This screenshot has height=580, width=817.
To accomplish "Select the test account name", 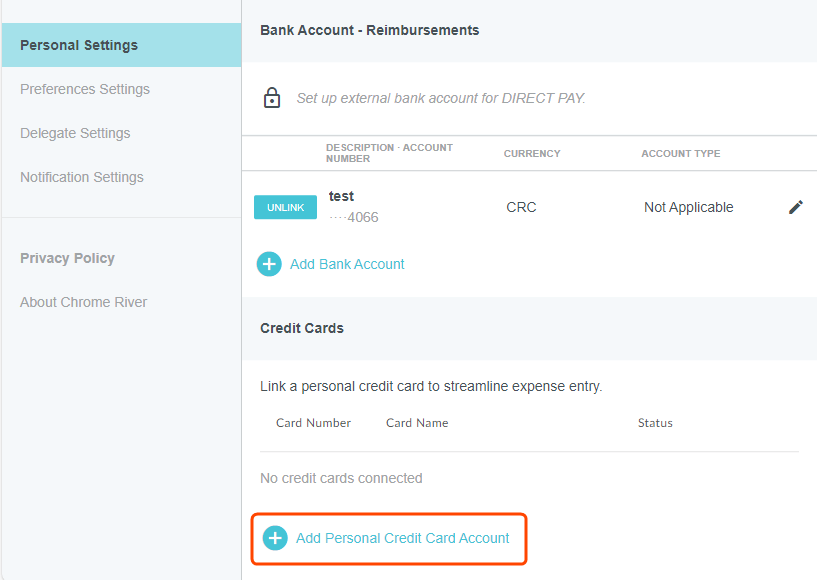I will pyautogui.click(x=341, y=196).
